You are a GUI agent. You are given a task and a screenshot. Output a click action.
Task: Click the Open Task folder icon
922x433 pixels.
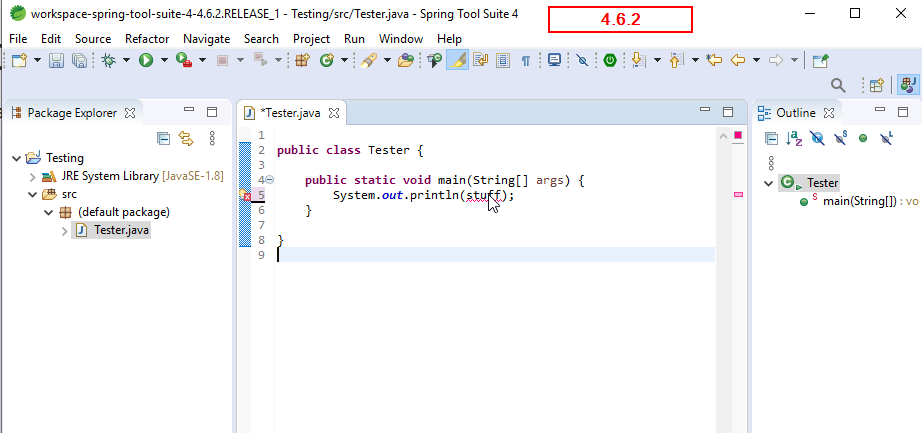coord(406,60)
